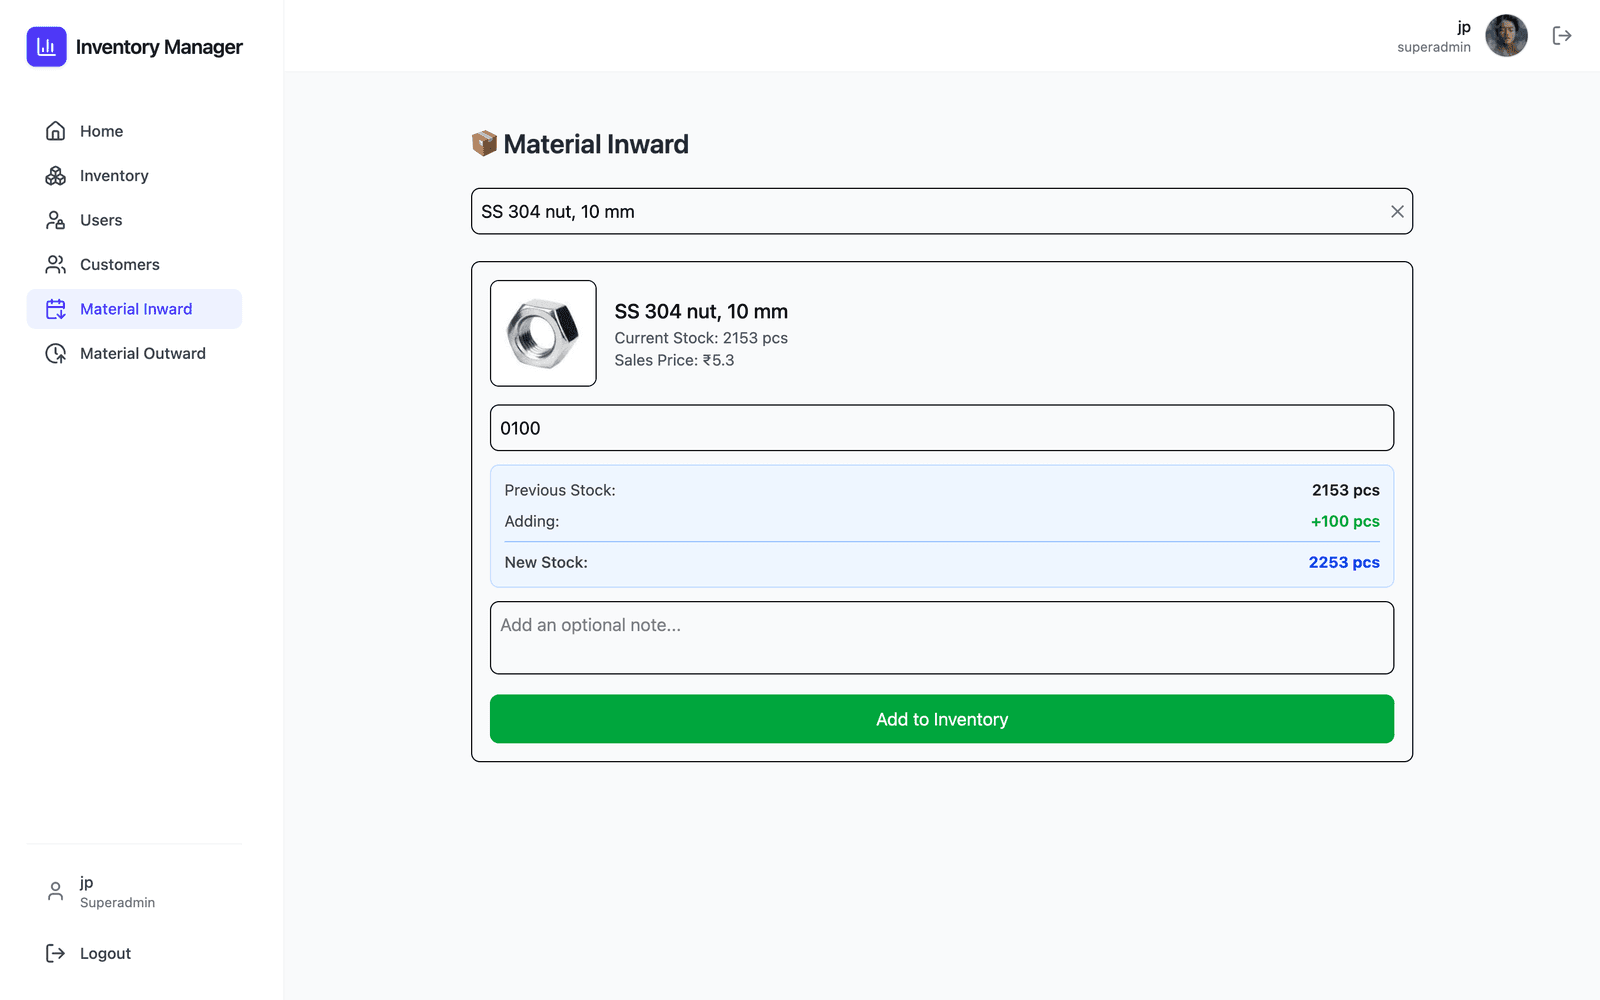Image resolution: width=1600 pixels, height=1000 pixels.
Task: Click the logout arrow icon in header
Action: click(x=1562, y=36)
